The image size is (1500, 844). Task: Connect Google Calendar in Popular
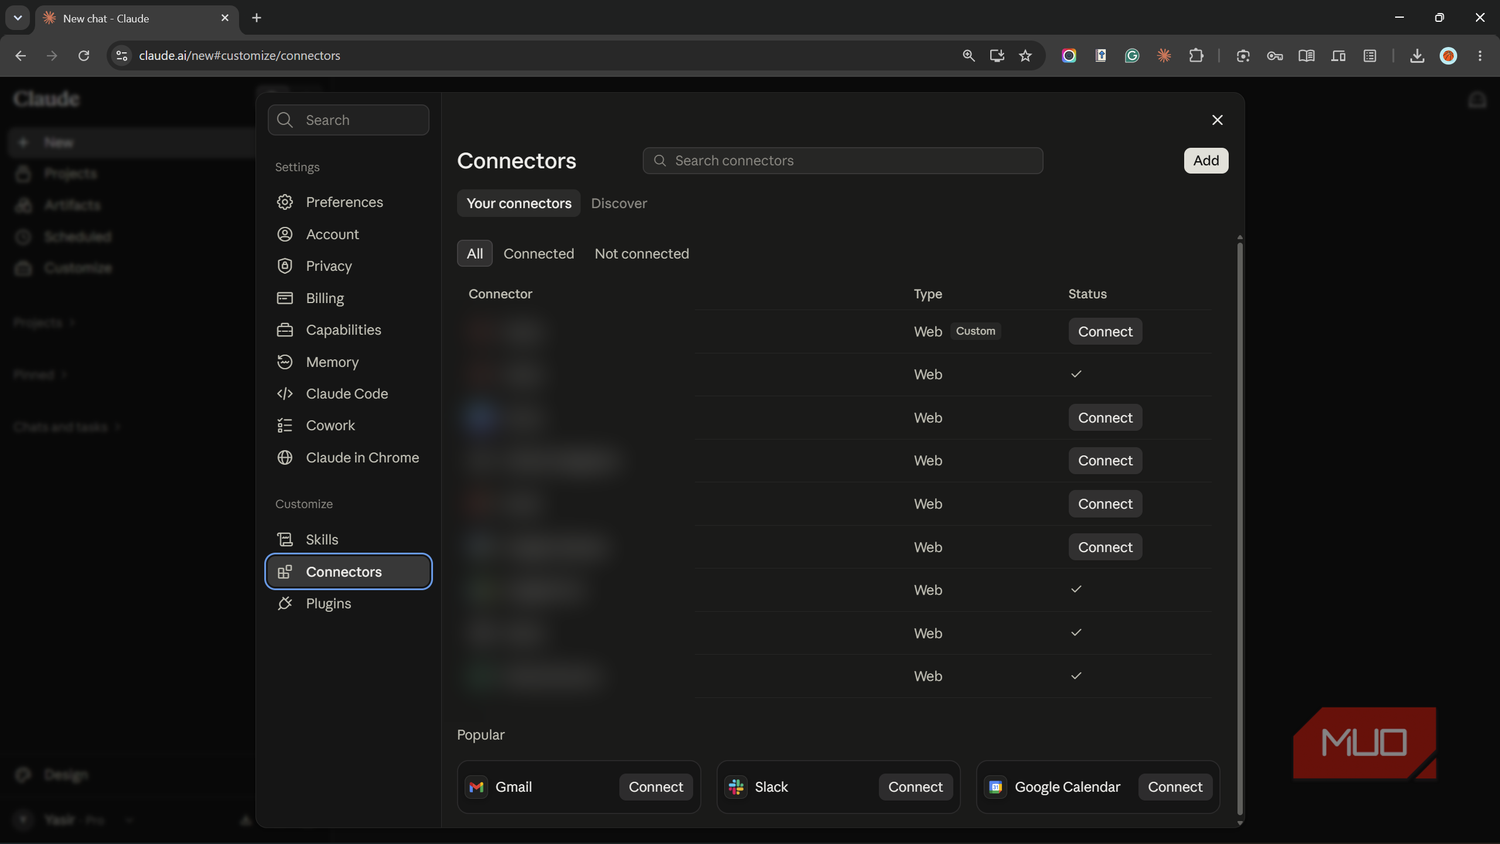click(x=1175, y=787)
